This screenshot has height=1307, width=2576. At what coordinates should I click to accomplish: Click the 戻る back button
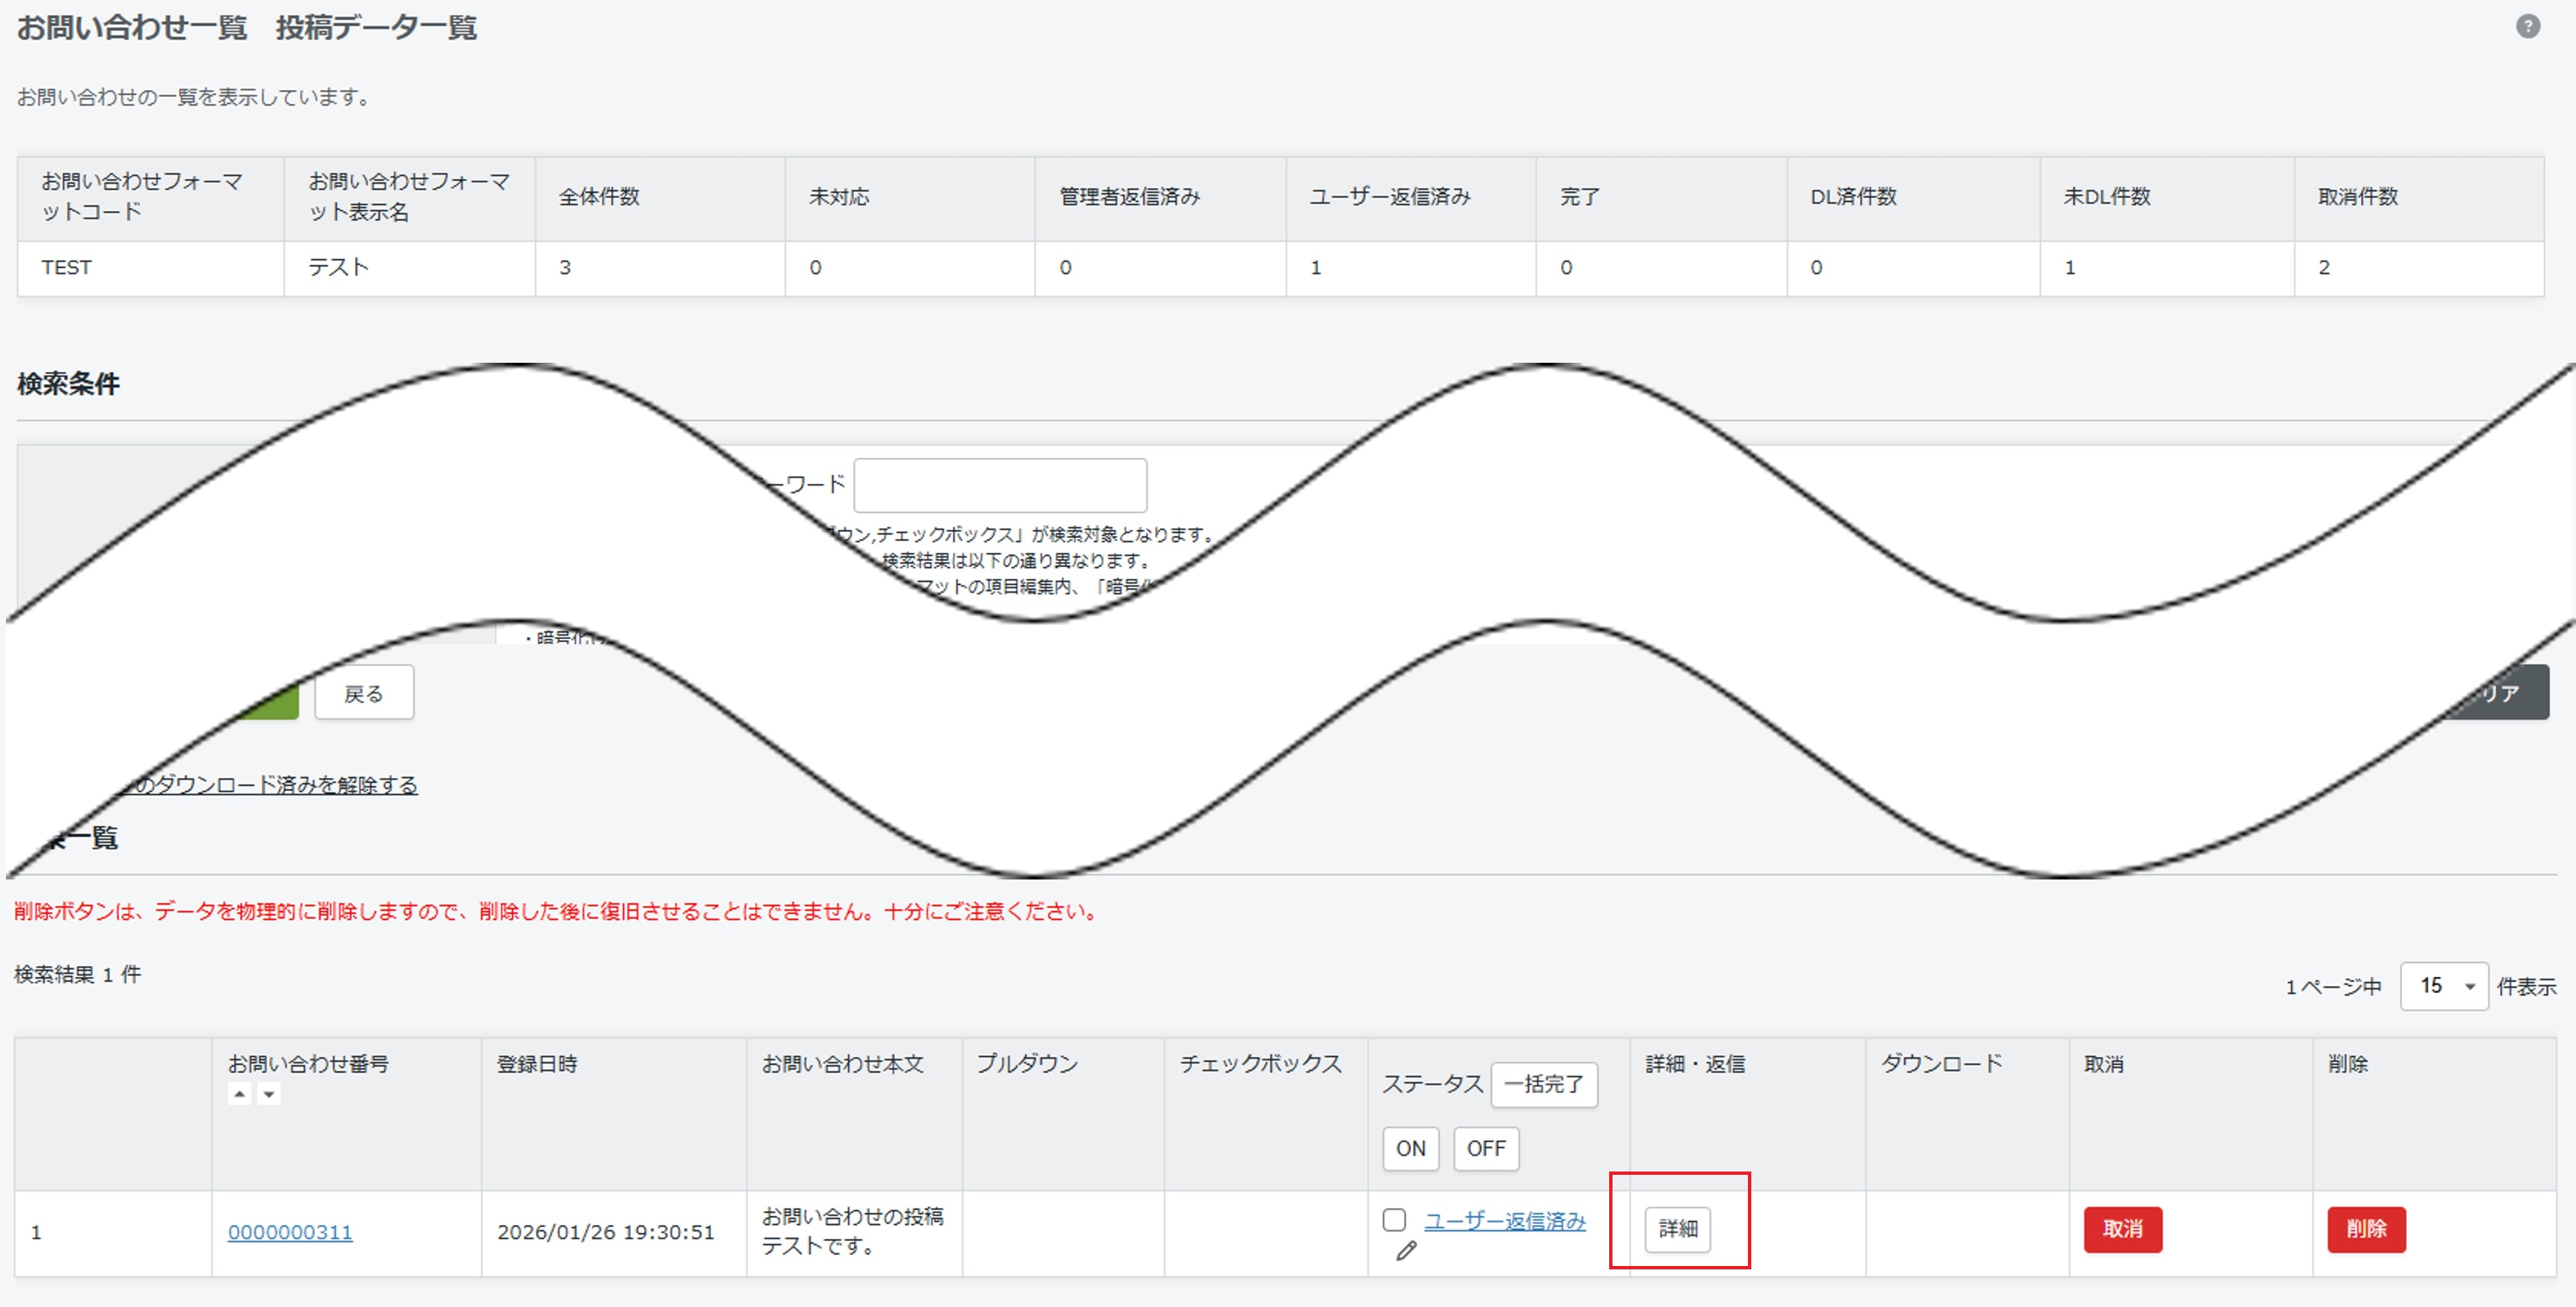point(364,693)
